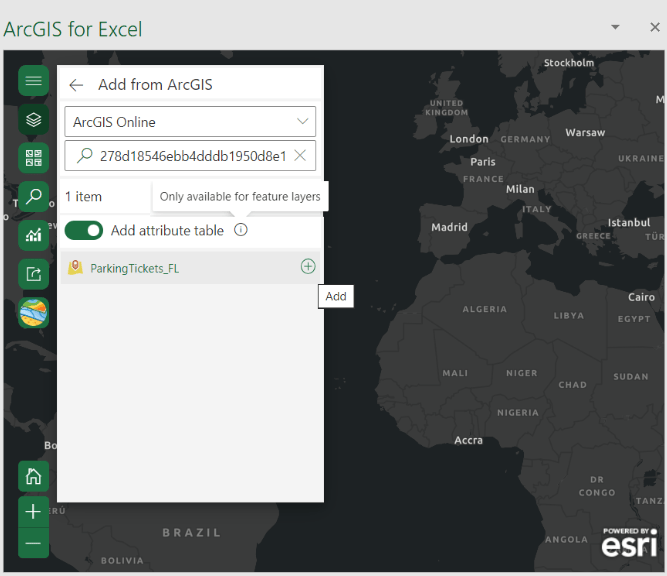Click the item ID search field
The height and width of the screenshot is (576, 667).
(x=190, y=156)
